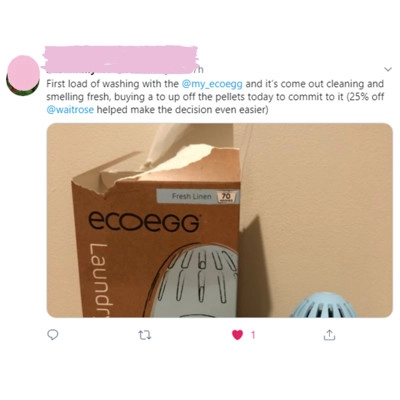
Task: Click the torn top of box
Action: (157, 165)
